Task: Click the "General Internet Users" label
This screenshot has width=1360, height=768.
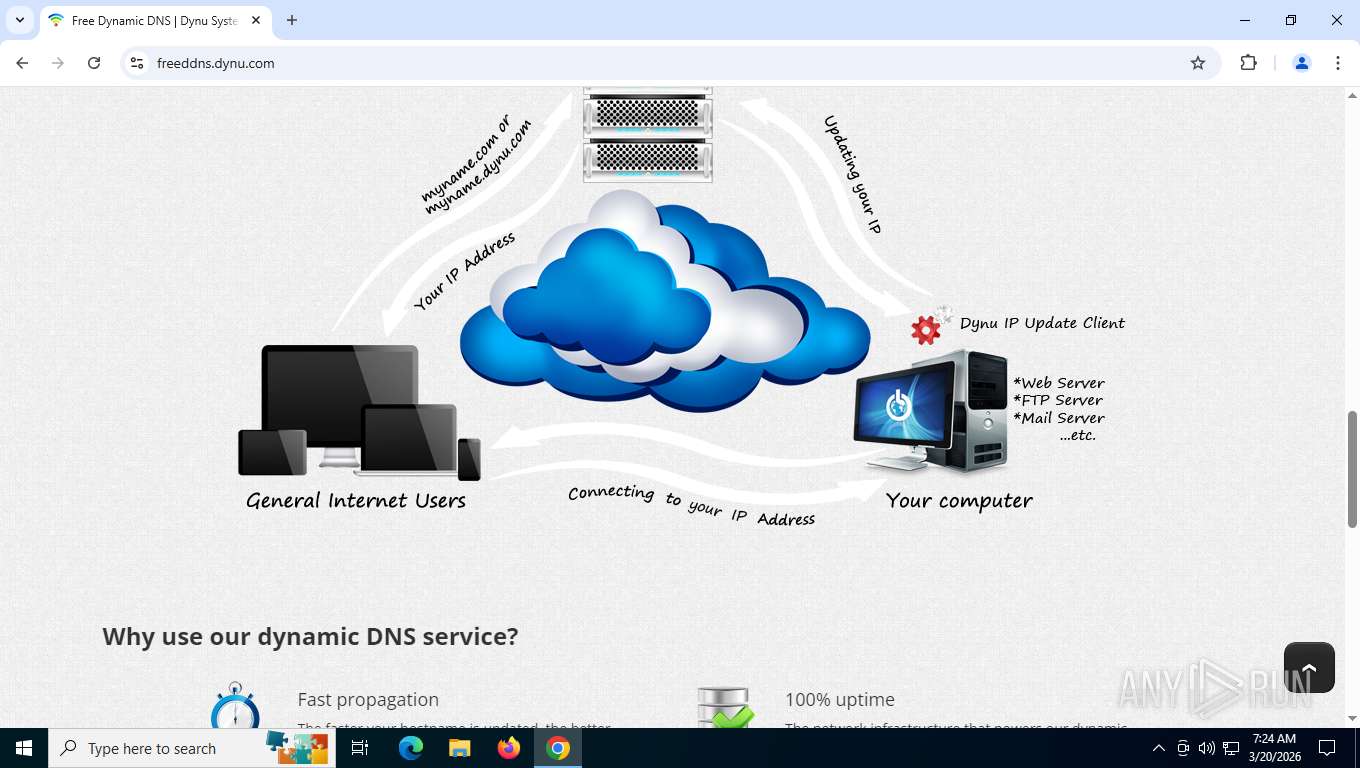Action: (x=356, y=501)
